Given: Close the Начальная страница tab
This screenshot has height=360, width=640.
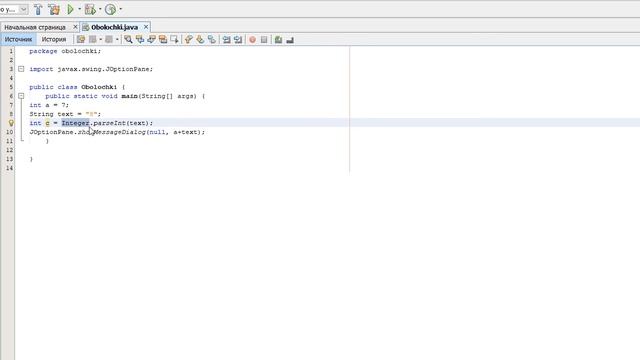Looking at the screenshot, I should (x=75, y=27).
